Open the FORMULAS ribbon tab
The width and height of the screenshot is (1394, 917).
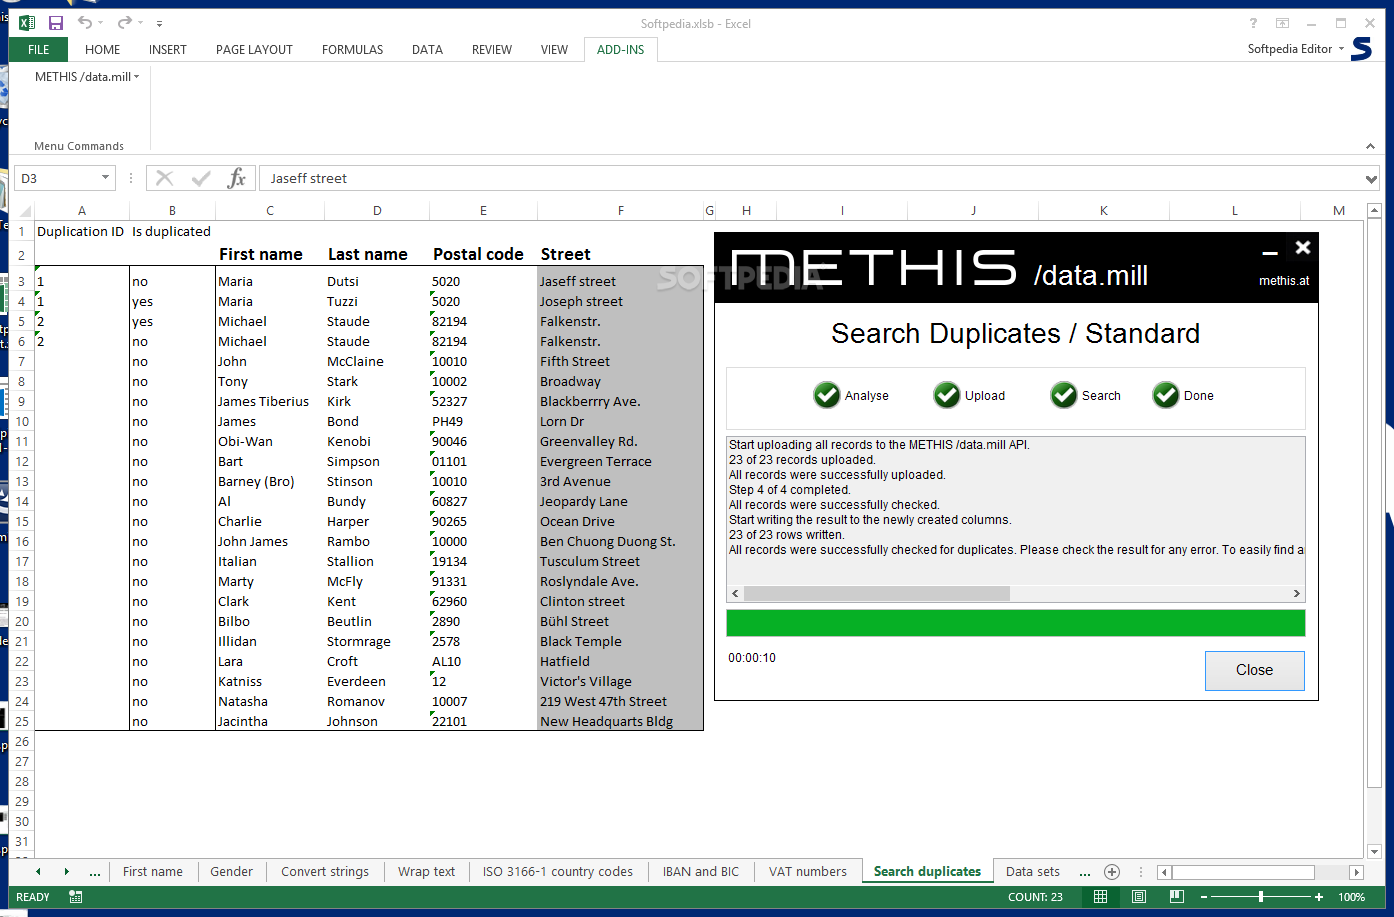(352, 49)
